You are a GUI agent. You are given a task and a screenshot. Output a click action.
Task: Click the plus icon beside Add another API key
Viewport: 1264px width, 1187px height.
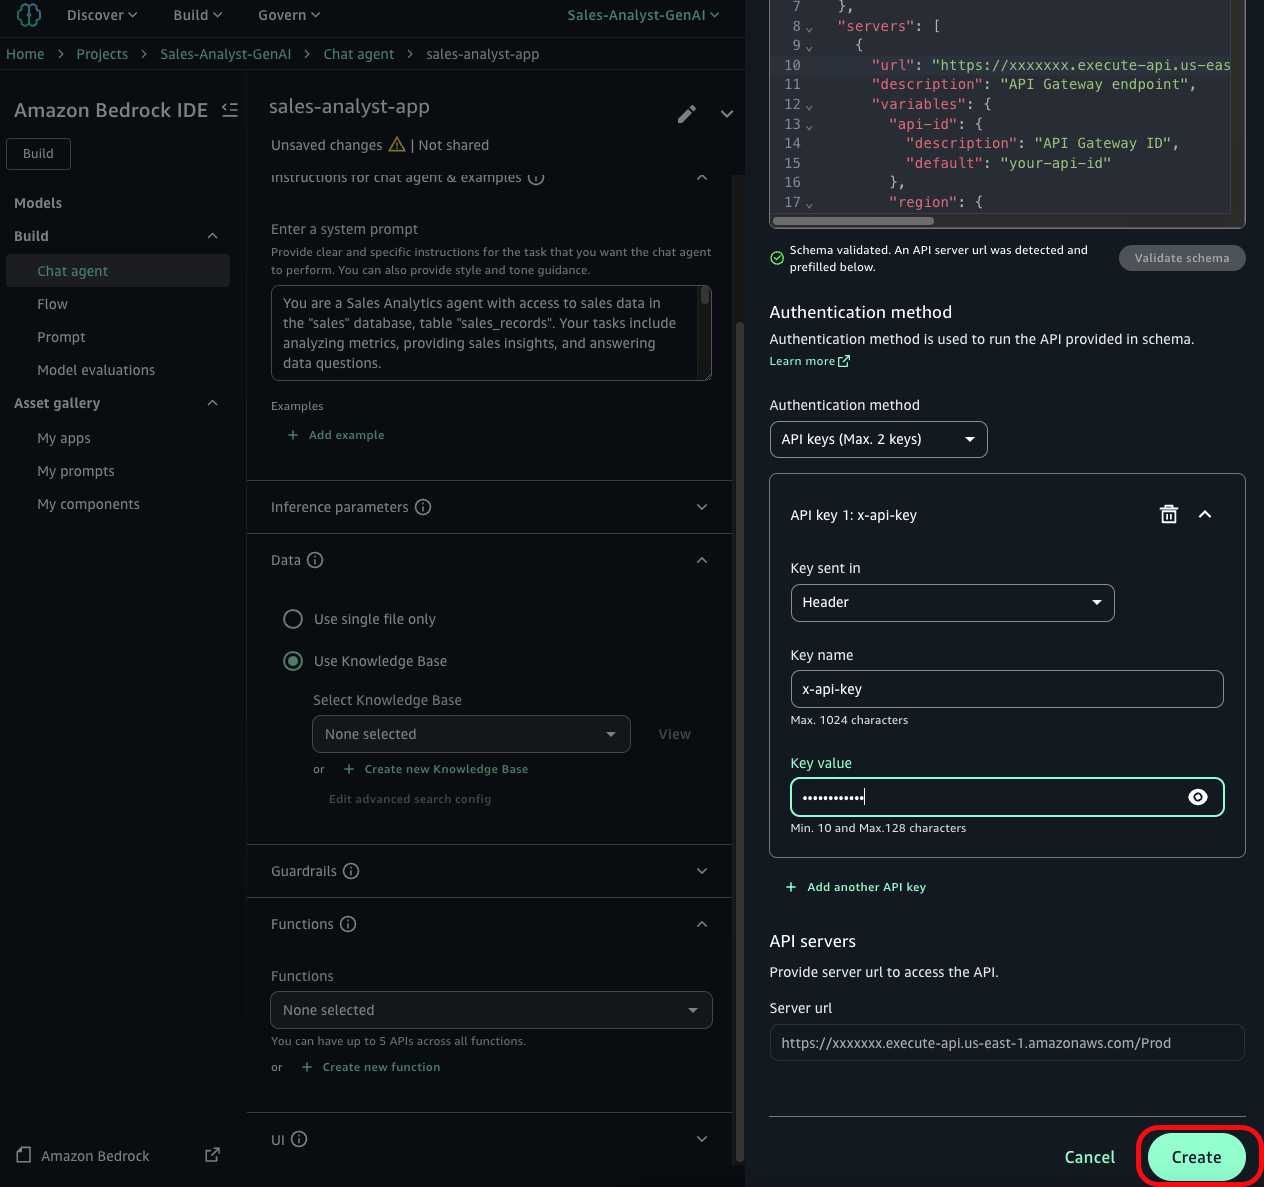(791, 887)
